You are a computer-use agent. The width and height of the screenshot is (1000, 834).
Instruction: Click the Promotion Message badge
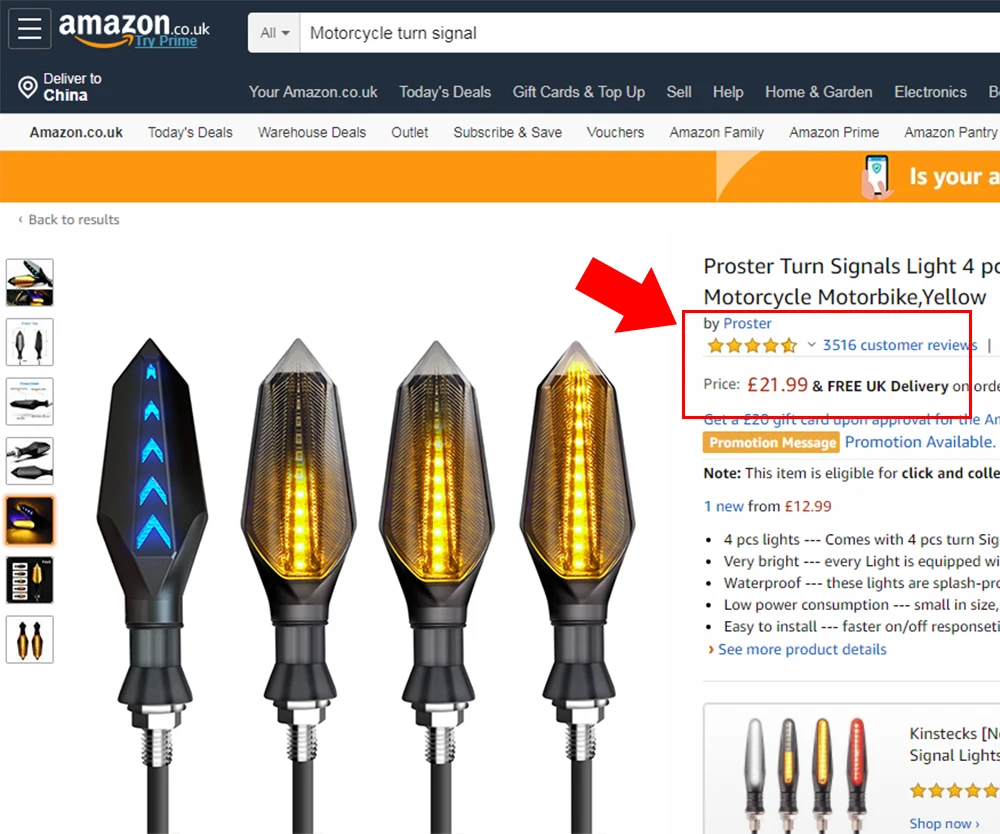point(772,443)
